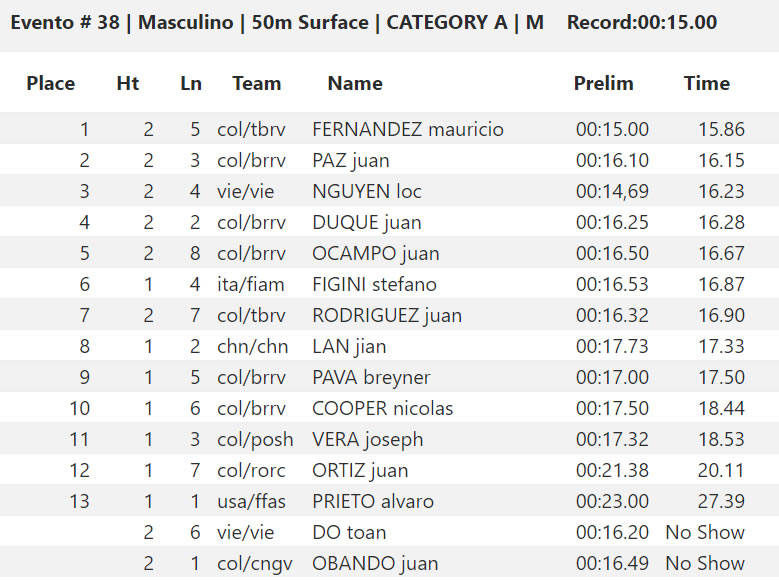
Task: Click the Evento # 38 heading
Action: 65,22
